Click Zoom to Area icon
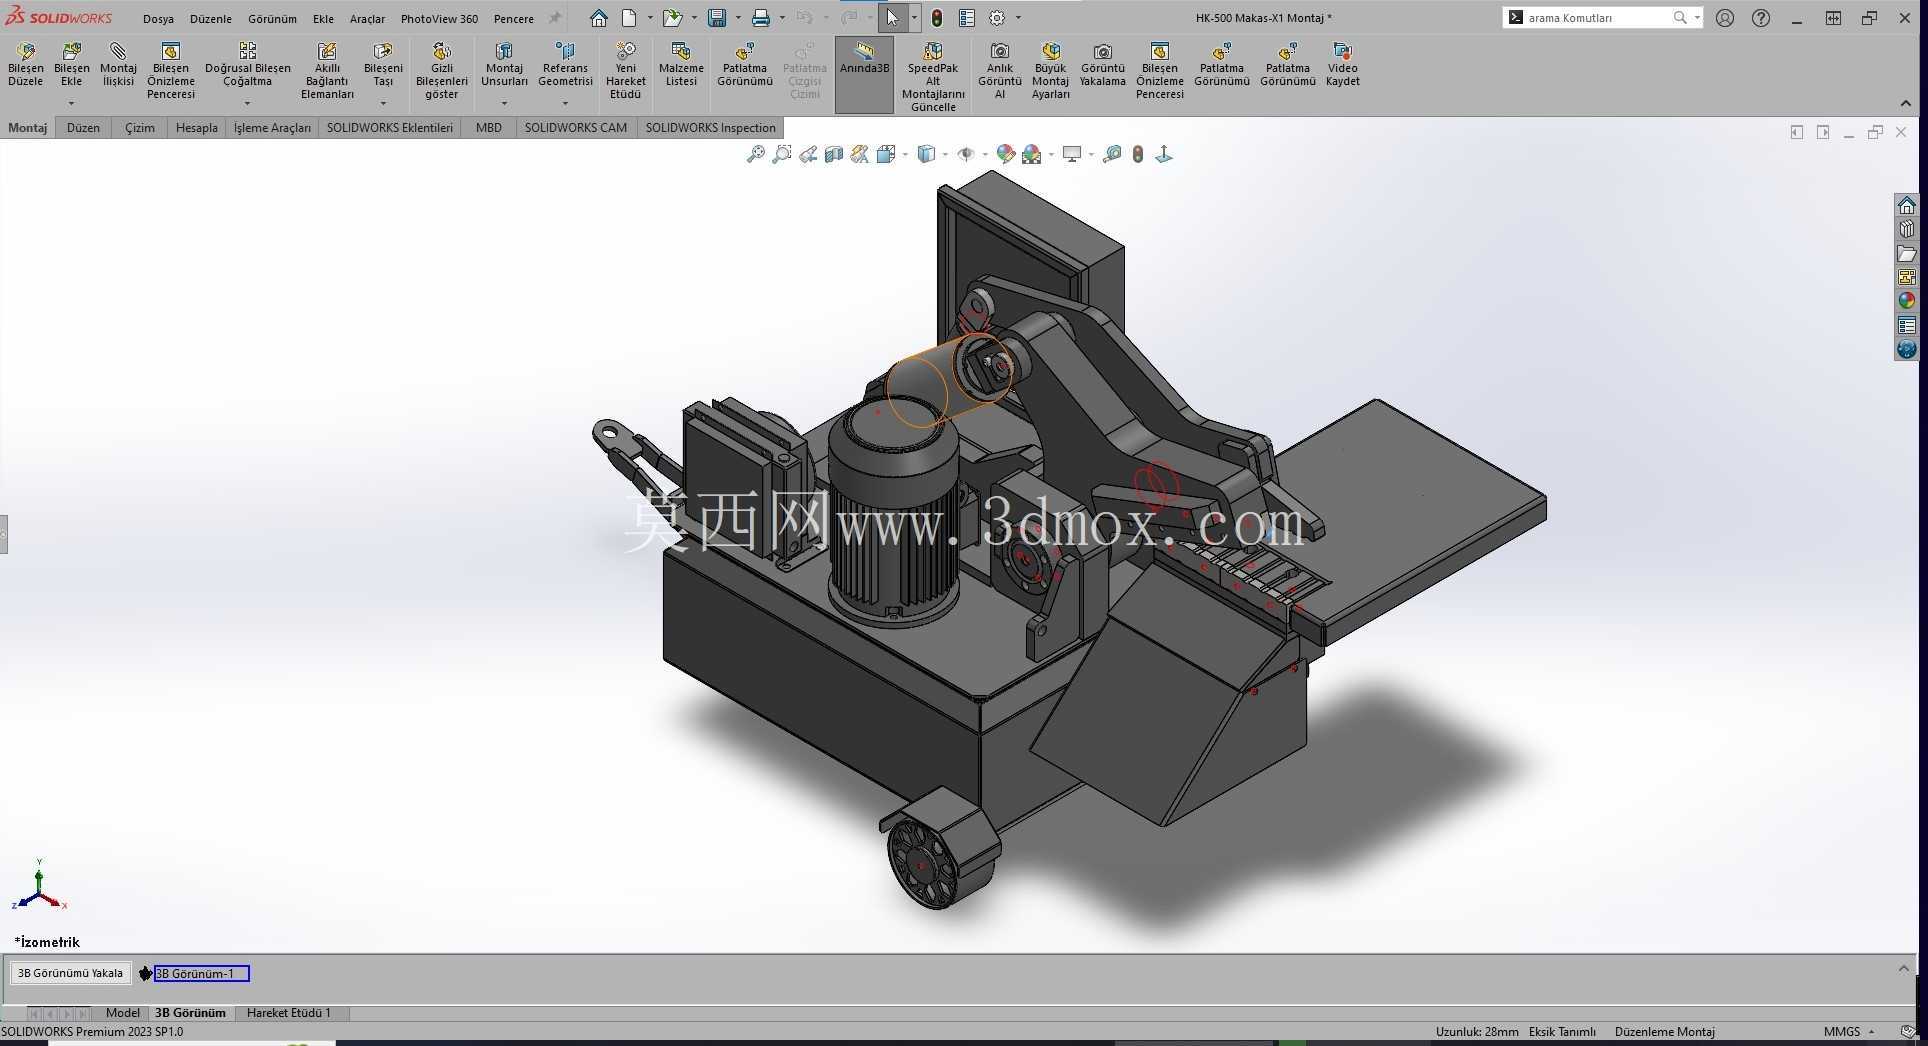Screen dimensions: 1928x1046 click(x=782, y=154)
